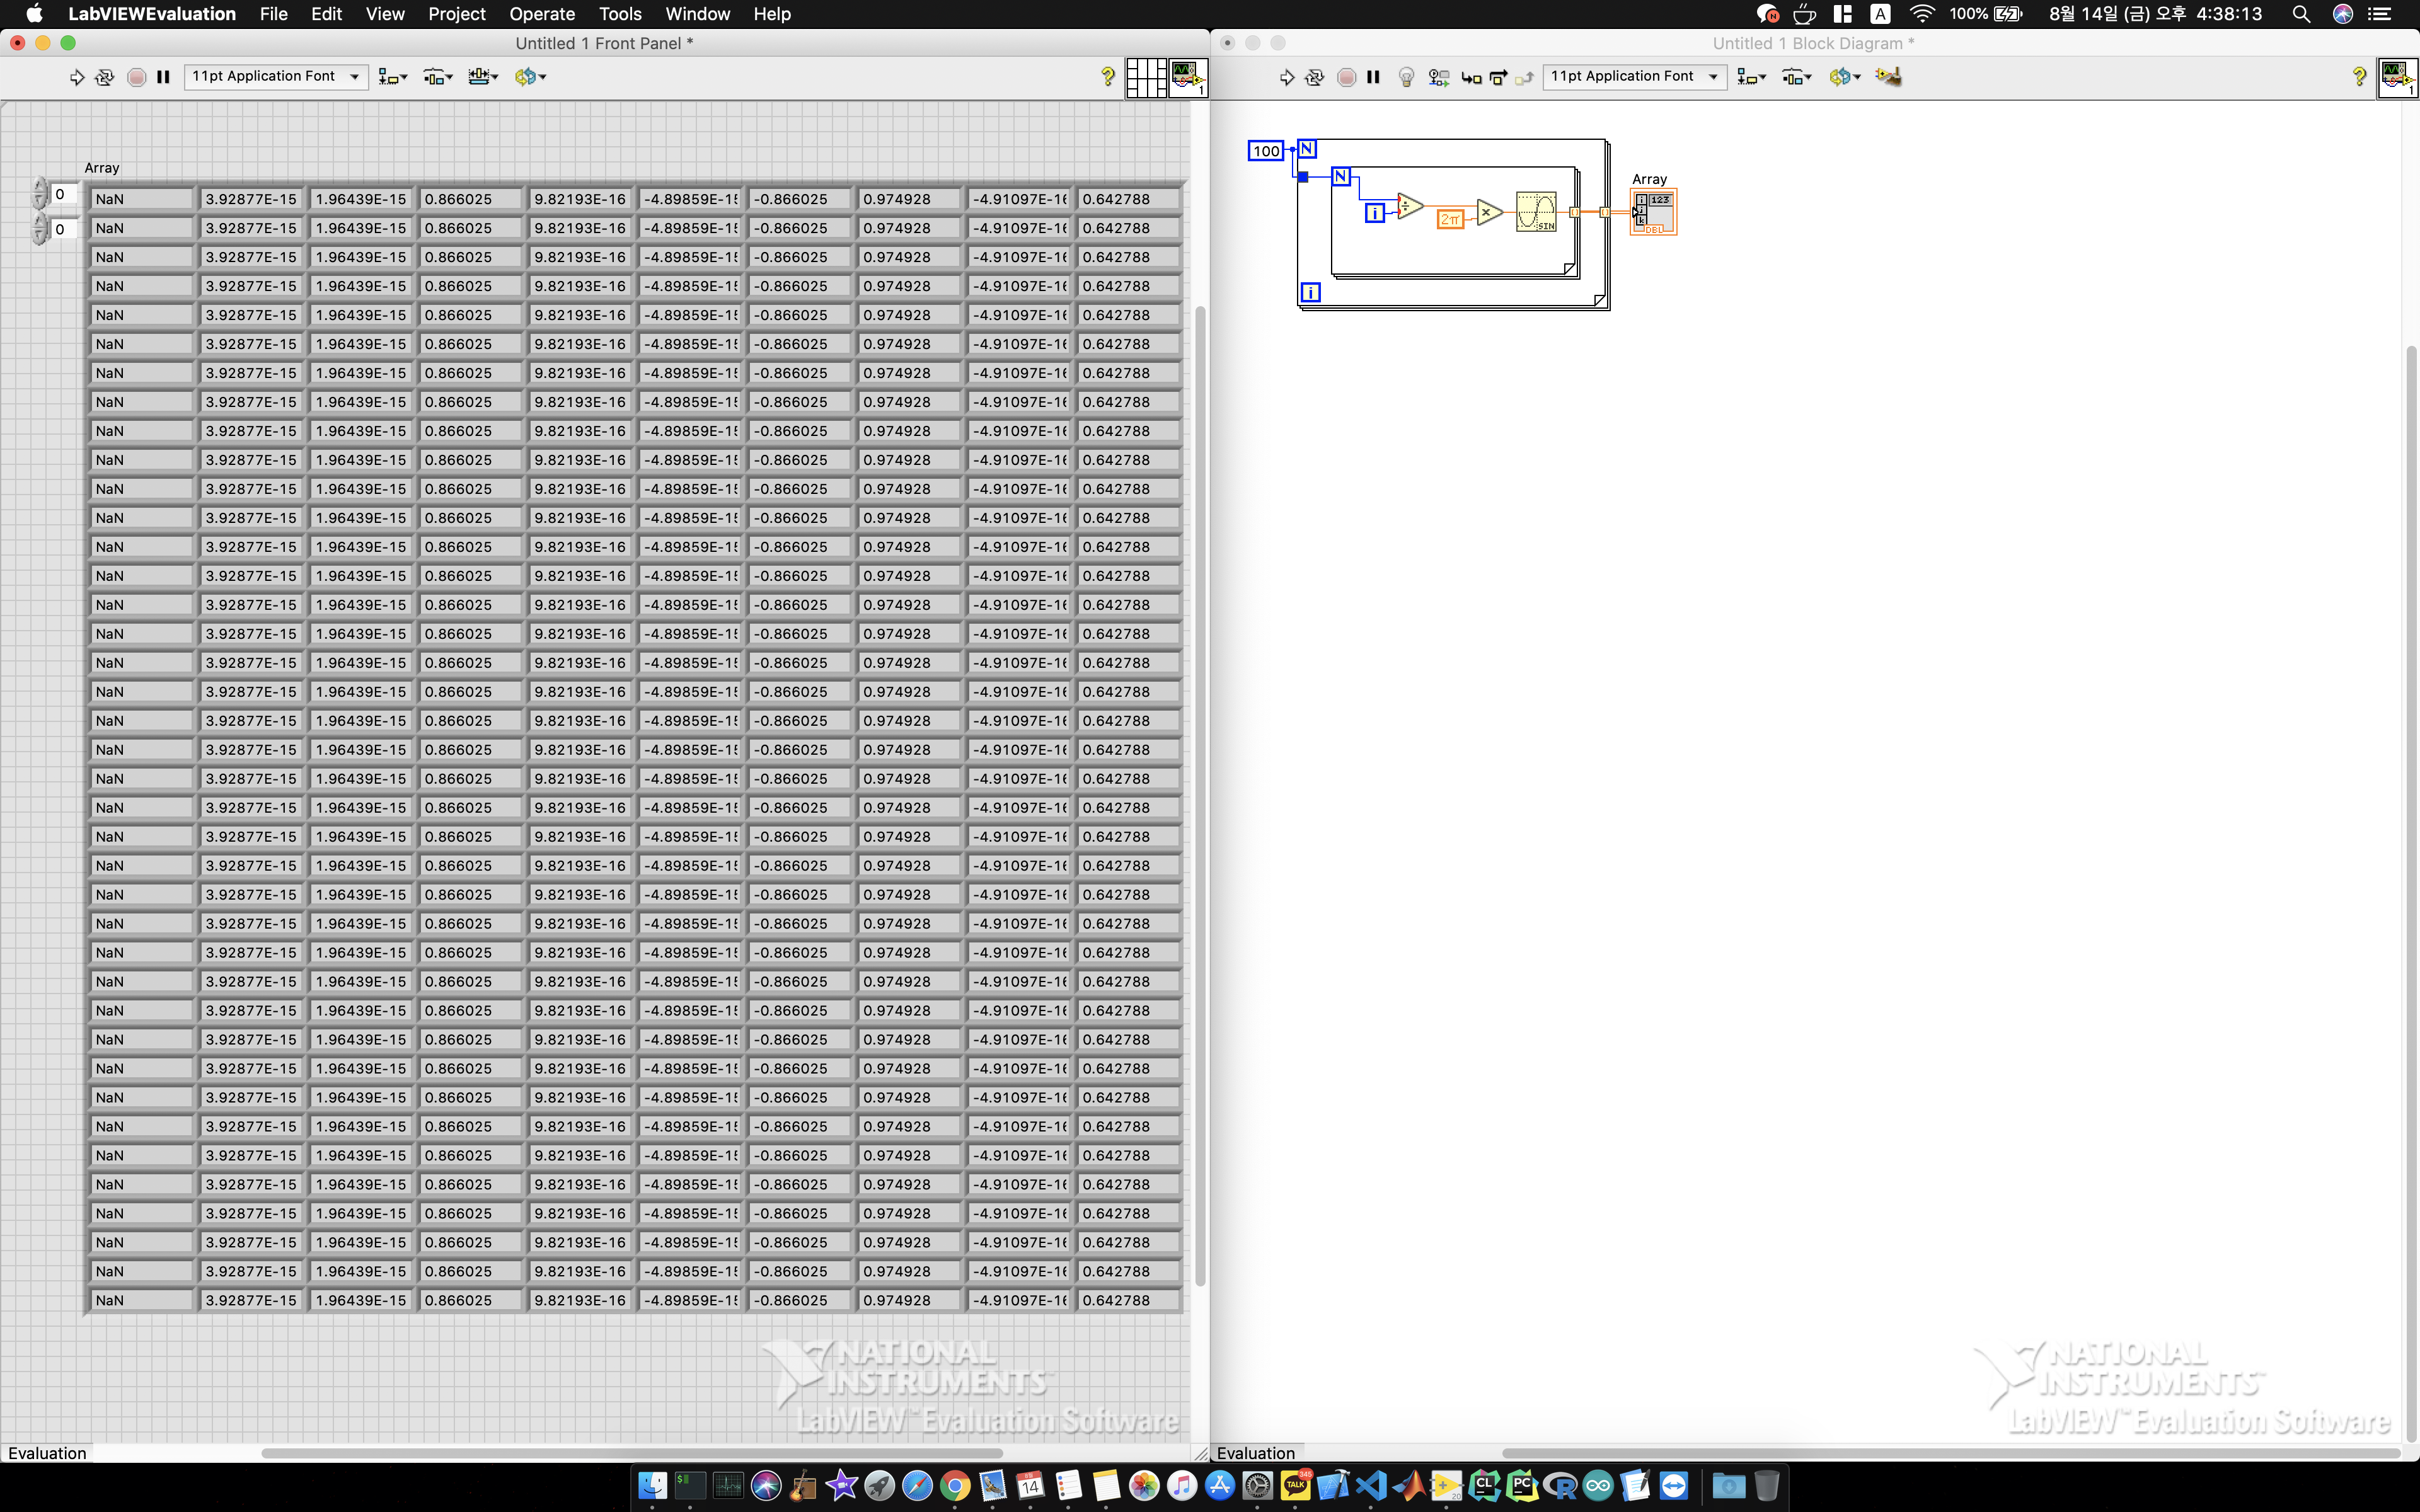Show Context Help from Block Diagram toolbar
Screen dimensions: 2420x1512
(x=2360, y=77)
